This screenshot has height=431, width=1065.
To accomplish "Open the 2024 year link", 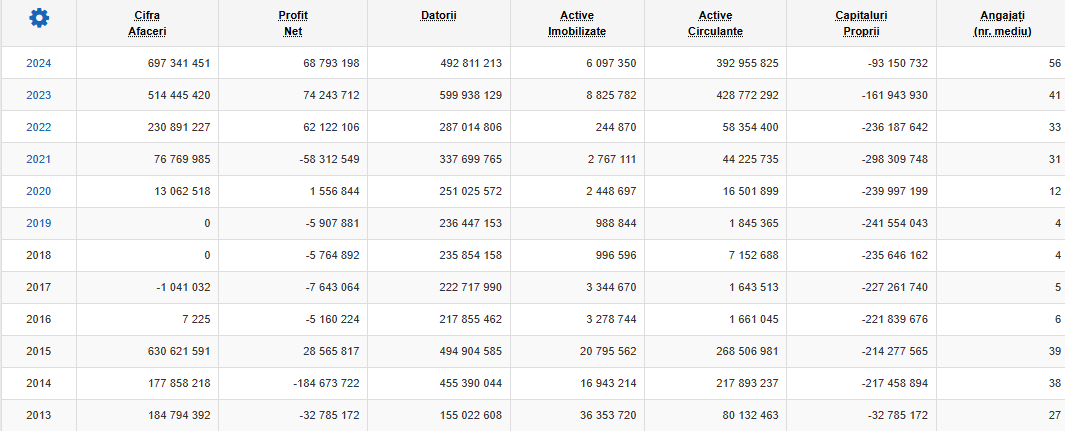I will 39,63.
